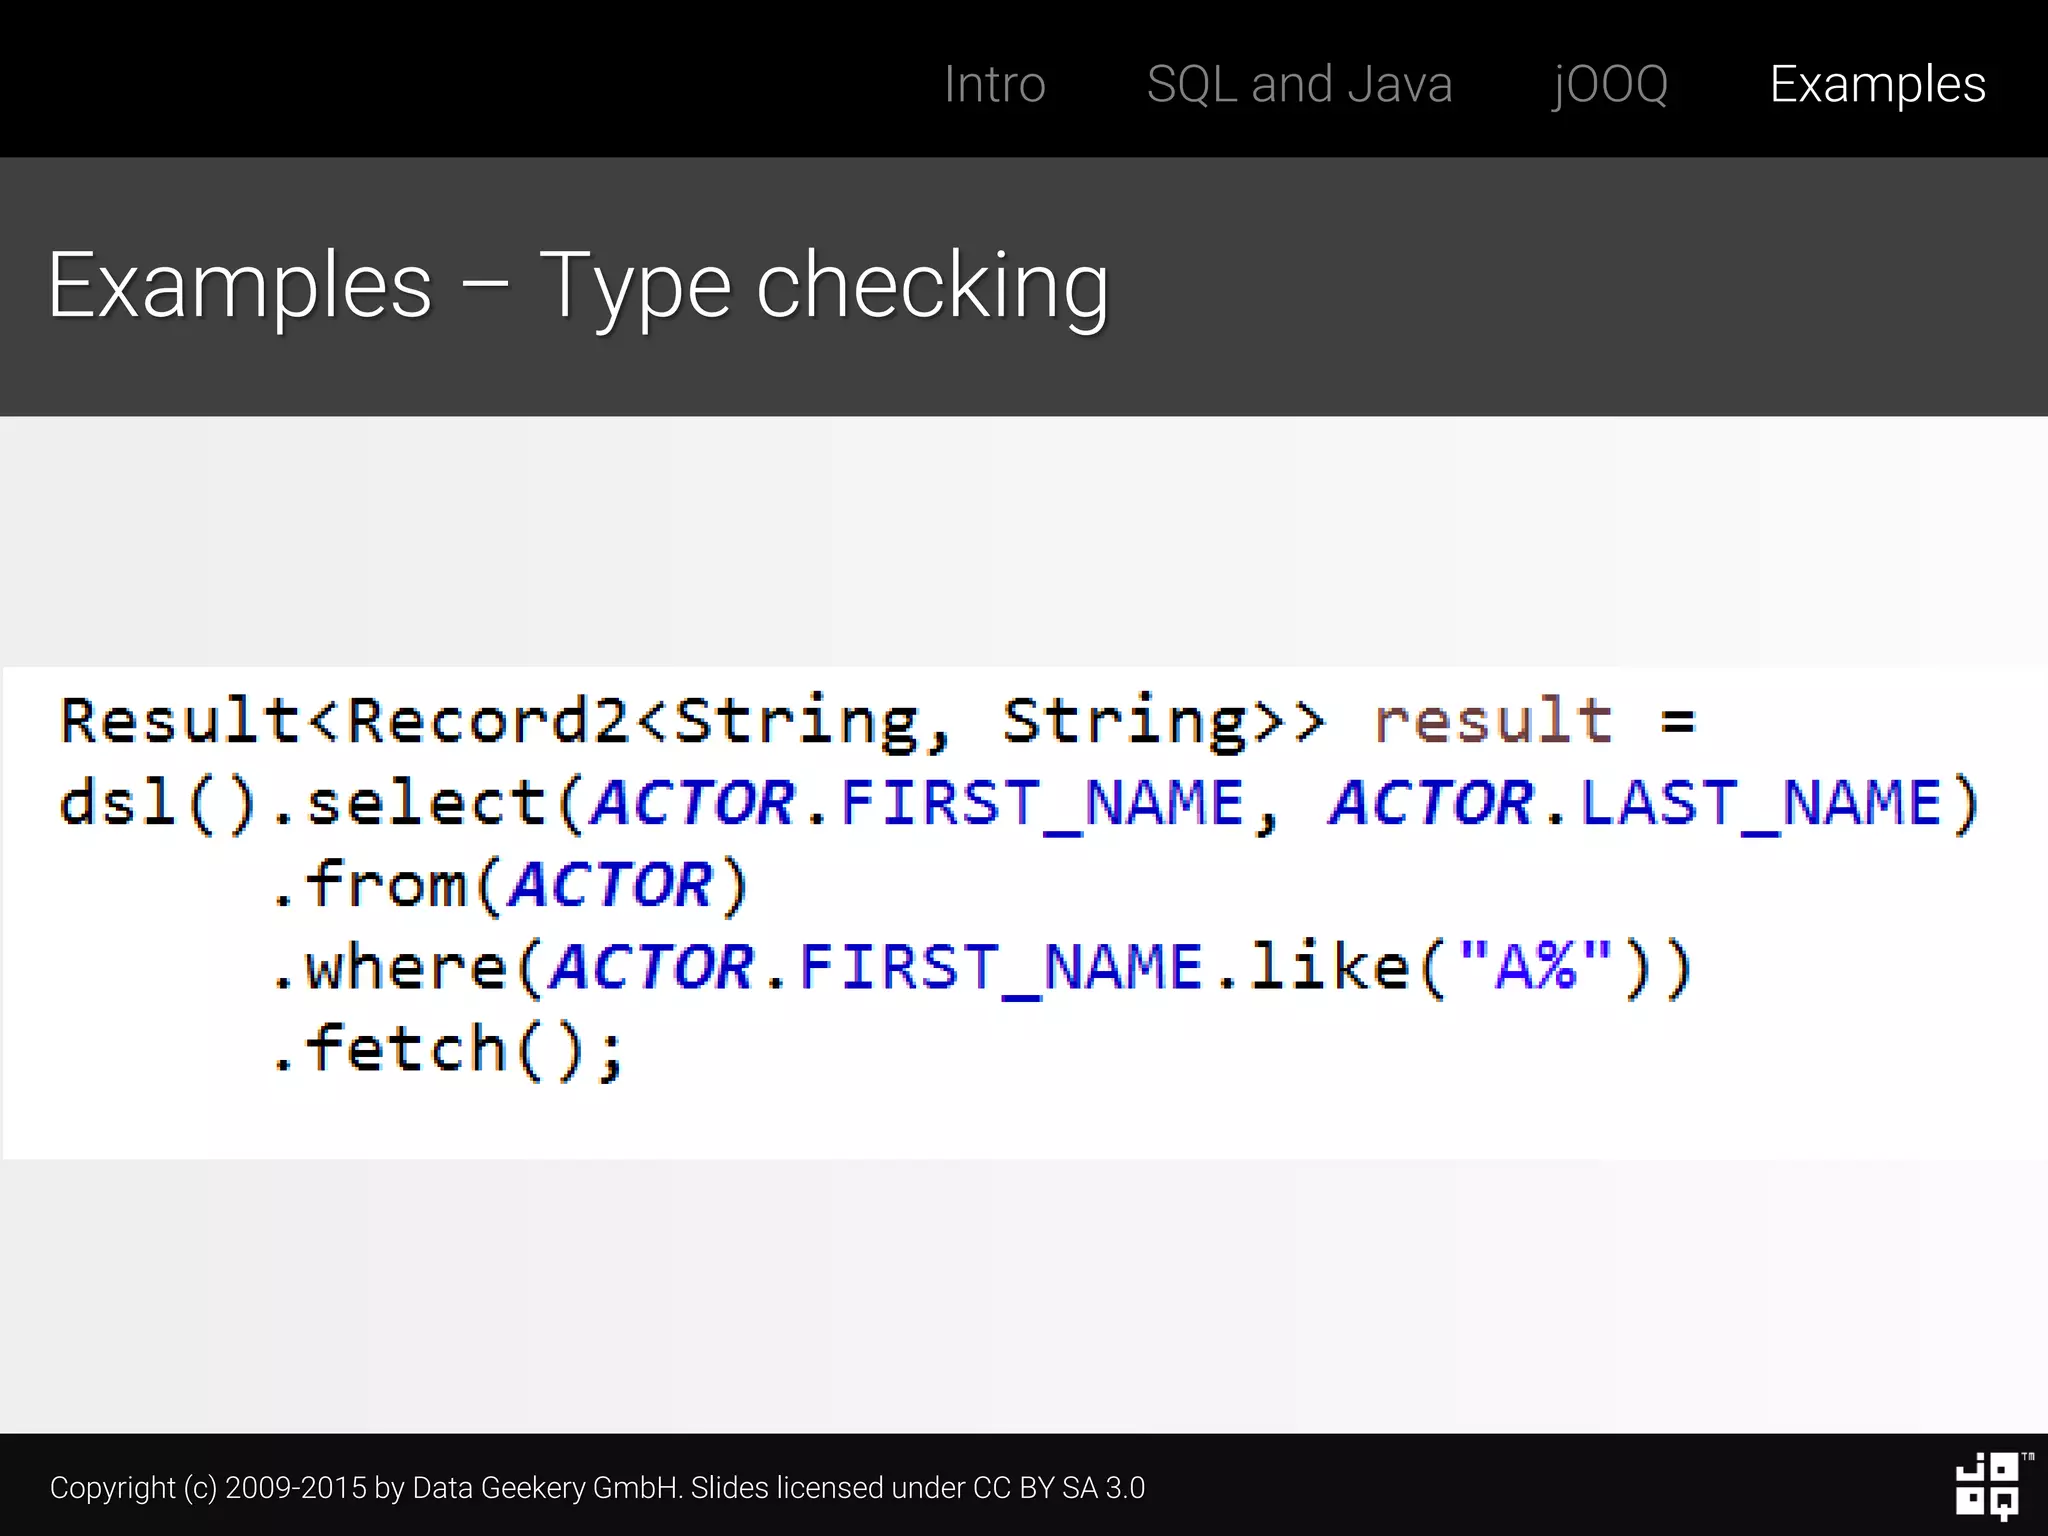Click the result variable name
This screenshot has height=1536, width=2048.
coord(1493,720)
